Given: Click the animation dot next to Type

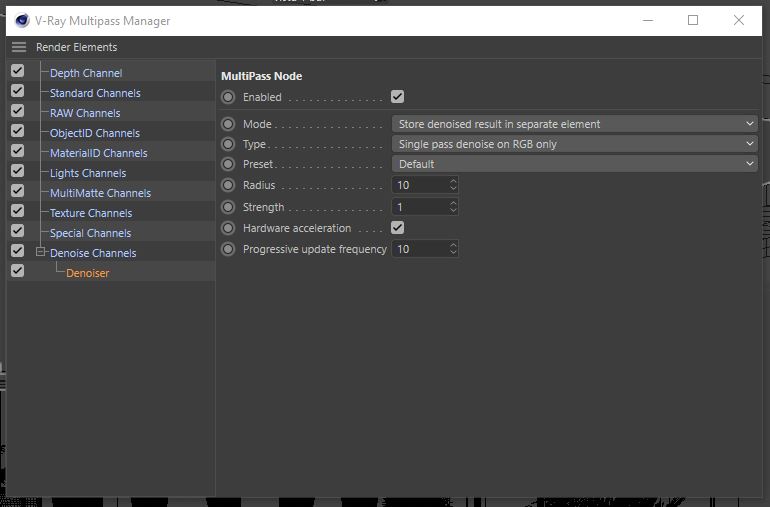Looking at the screenshot, I should point(228,144).
